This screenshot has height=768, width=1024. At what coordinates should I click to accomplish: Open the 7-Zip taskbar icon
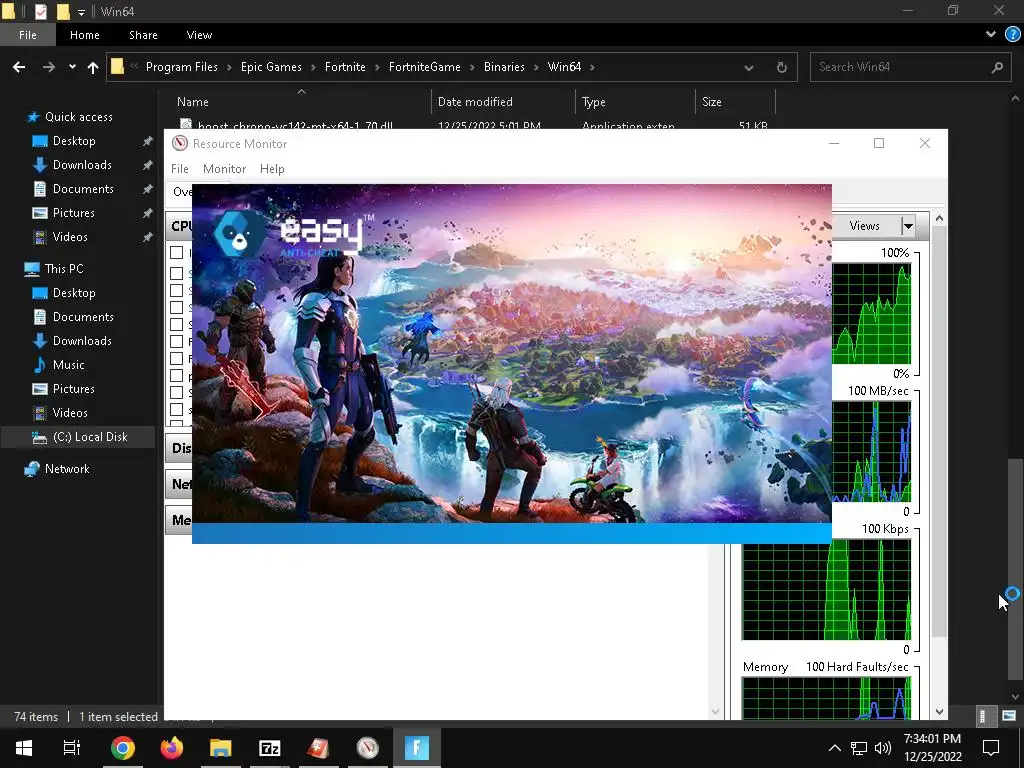click(x=270, y=748)
